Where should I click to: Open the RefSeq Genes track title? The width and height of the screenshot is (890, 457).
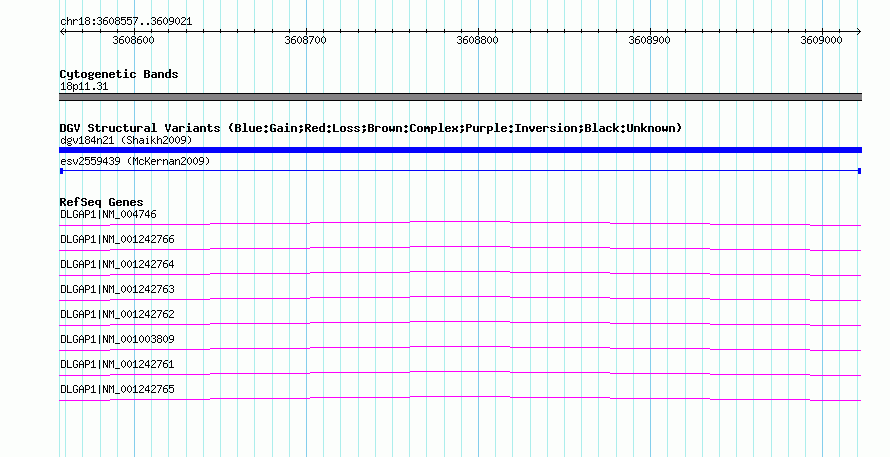click(x=102, y=202)
